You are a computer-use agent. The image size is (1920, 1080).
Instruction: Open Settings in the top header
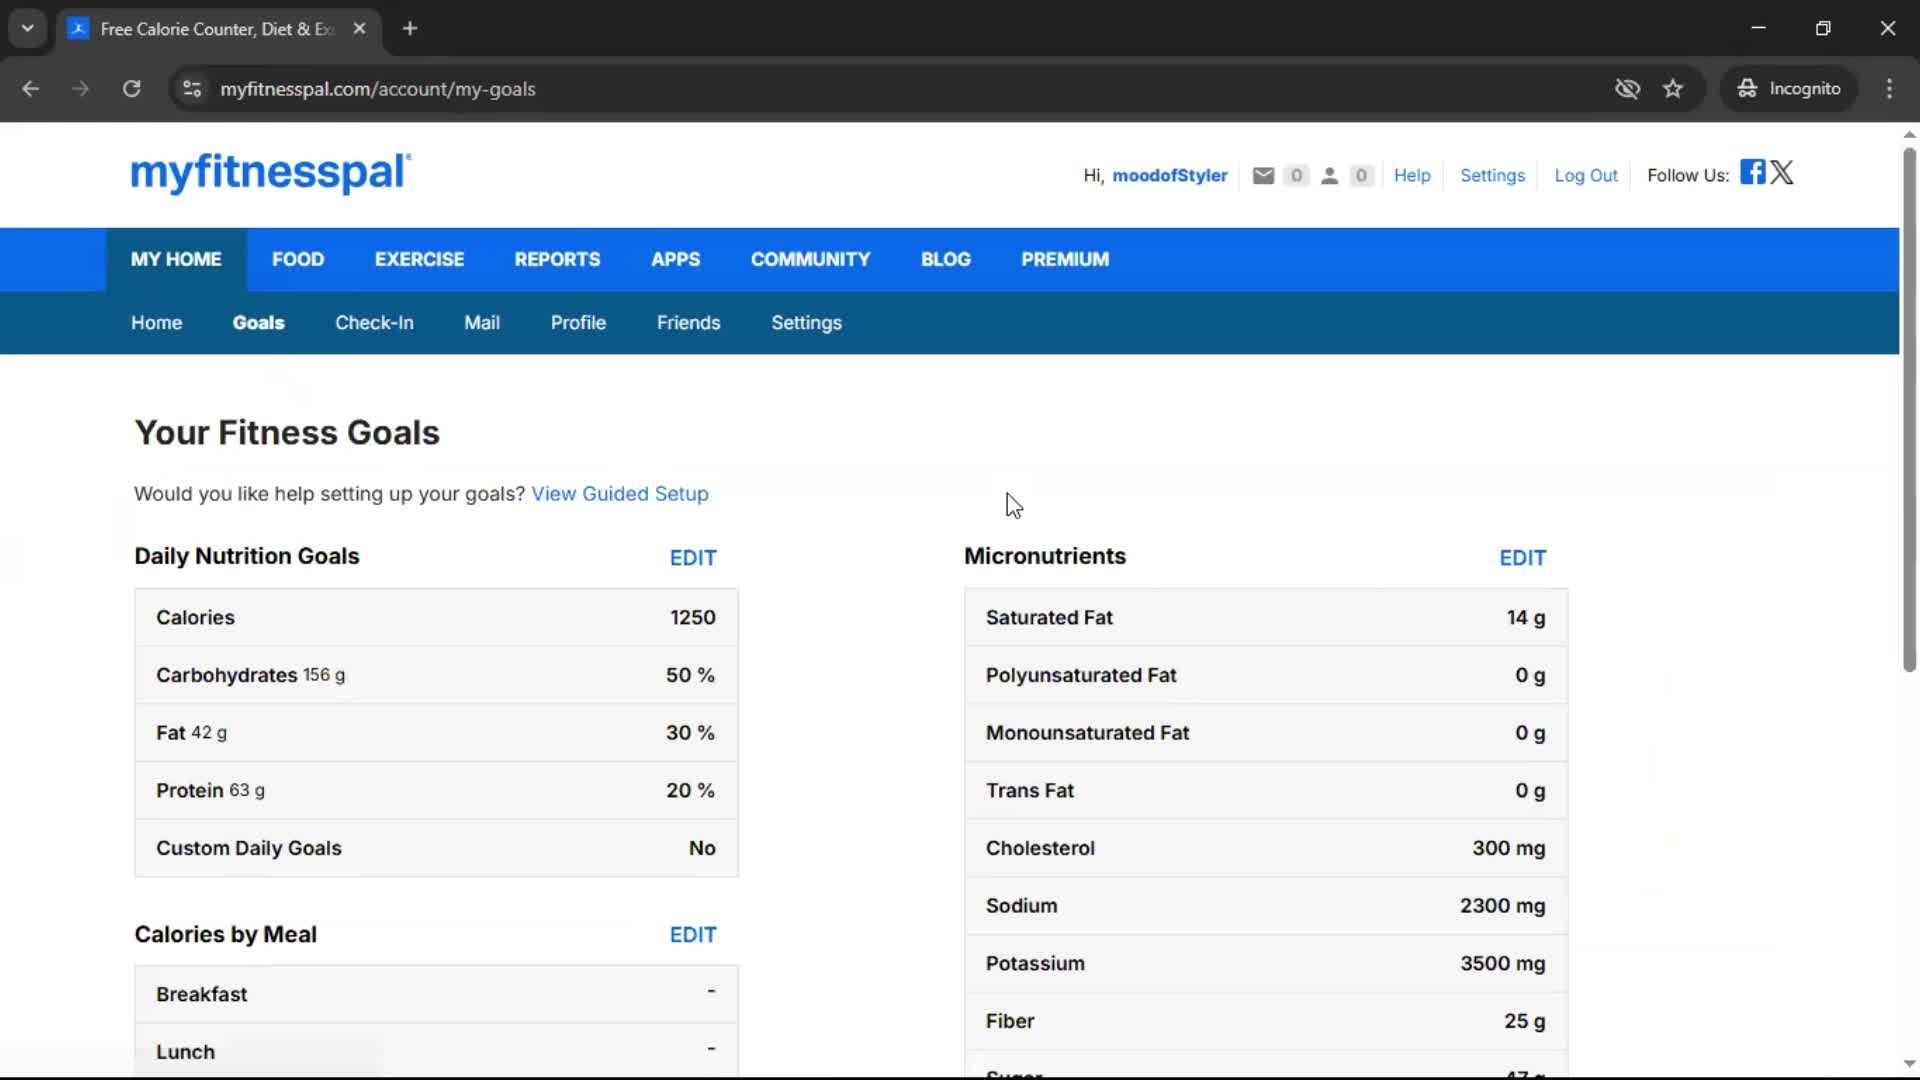point(1492,175)
